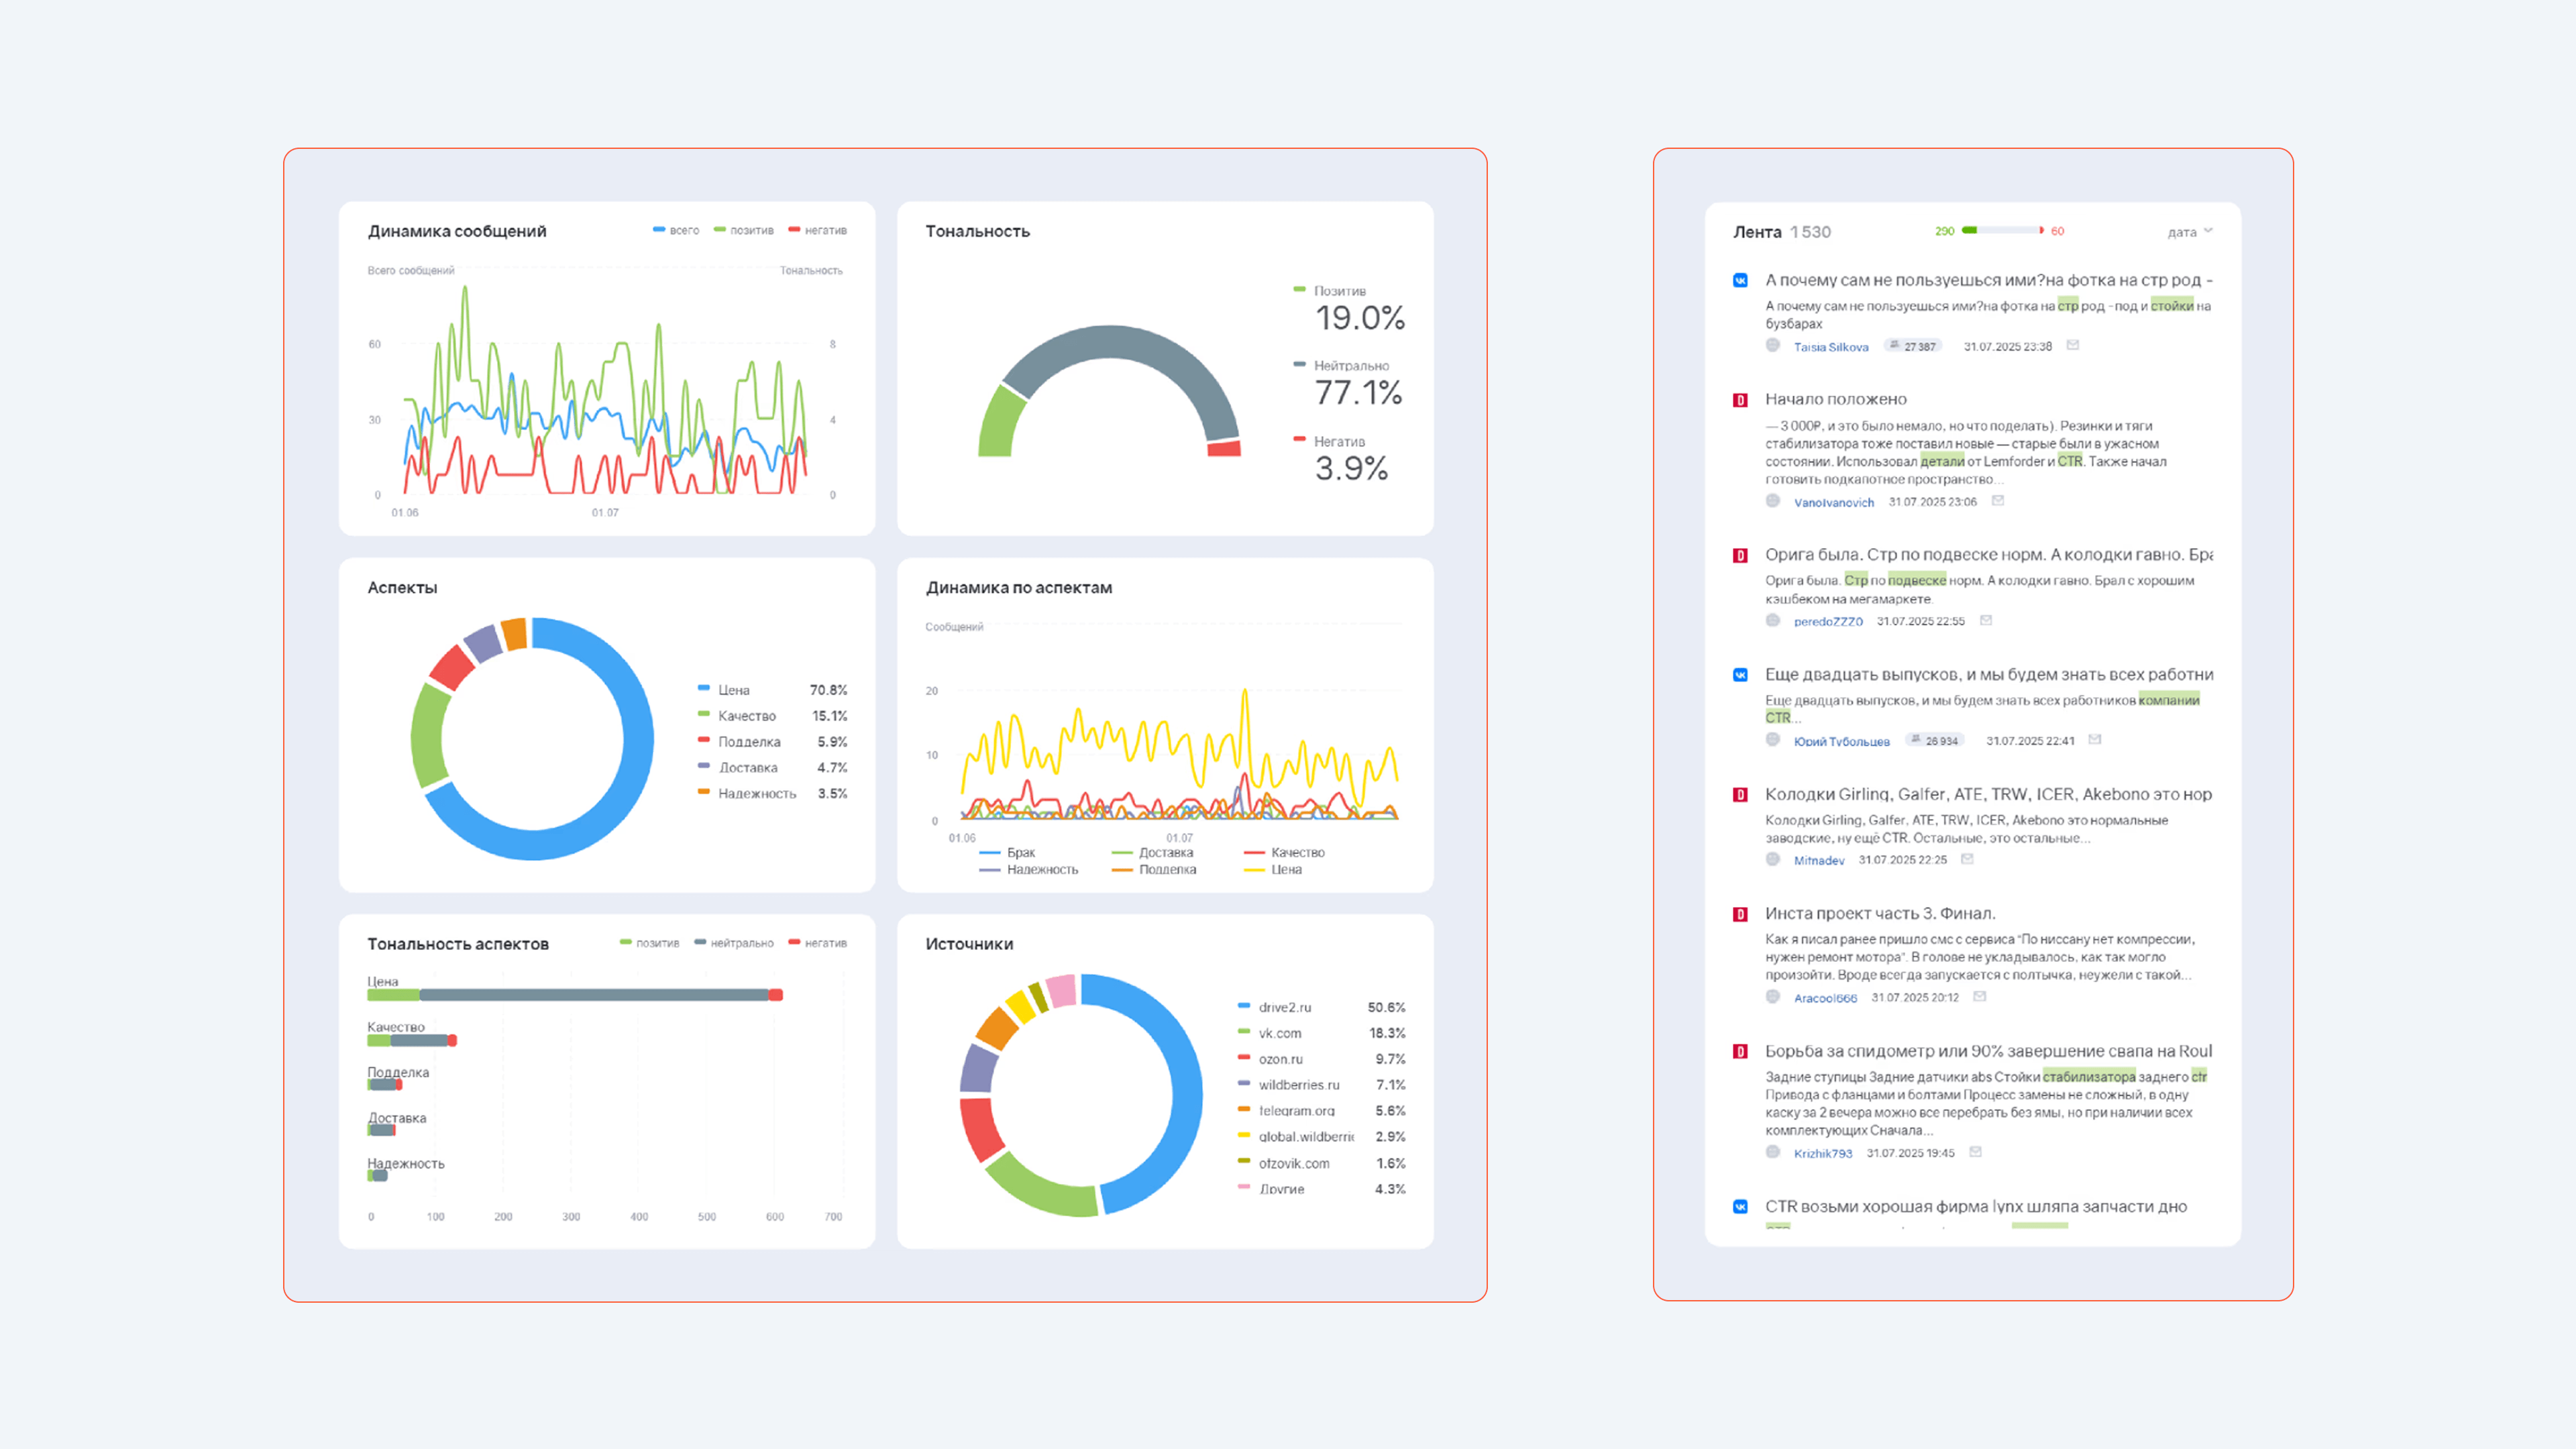
Task: Open post titled 'Начало положено'
Action: click(x=1835, y=400)
